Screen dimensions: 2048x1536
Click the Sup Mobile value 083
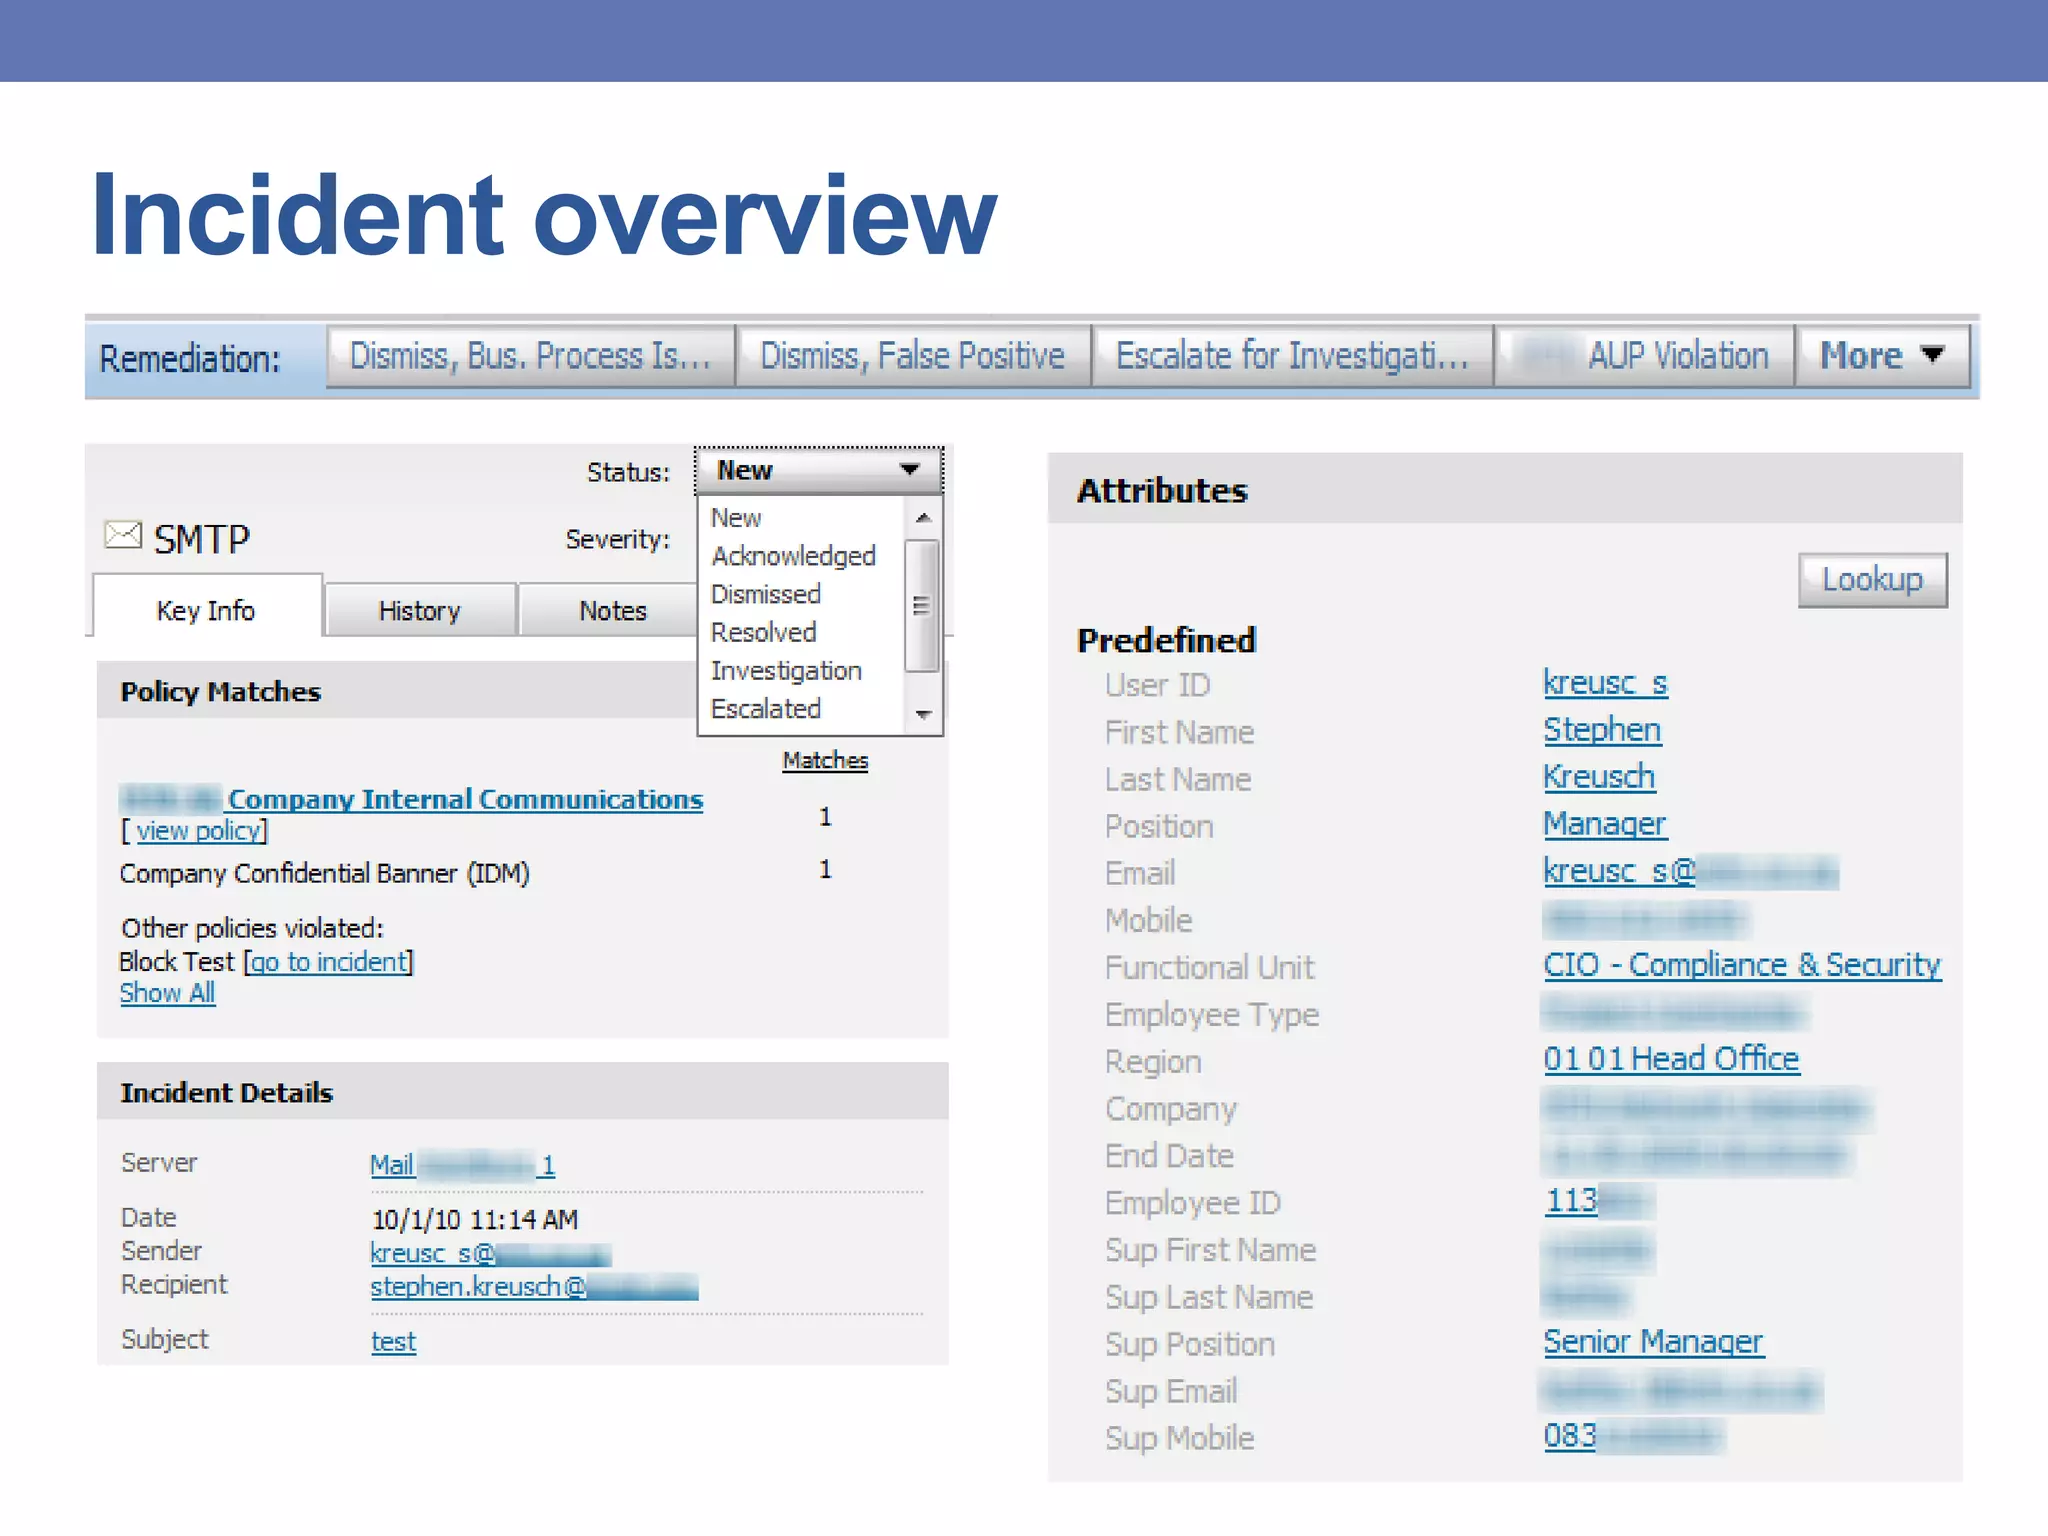pos(1632,1436)
